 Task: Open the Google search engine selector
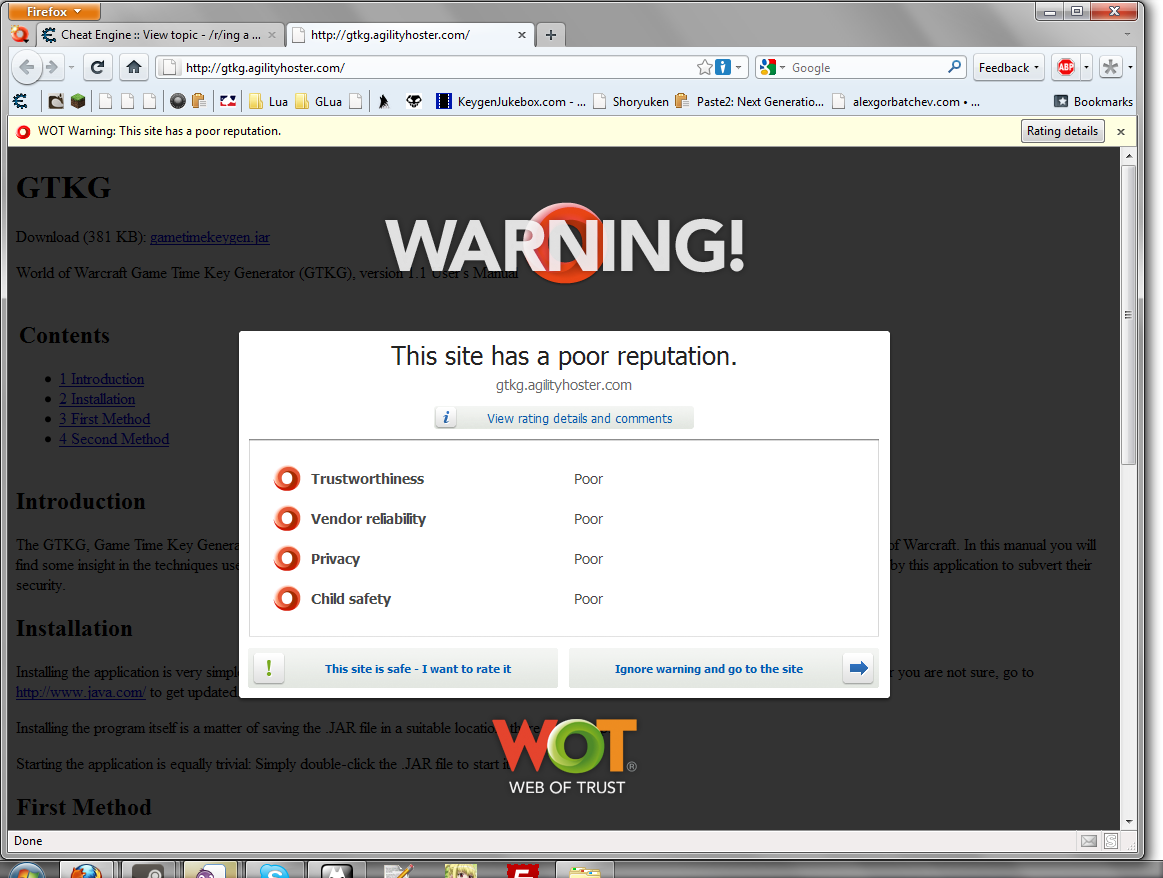[772, 67]
